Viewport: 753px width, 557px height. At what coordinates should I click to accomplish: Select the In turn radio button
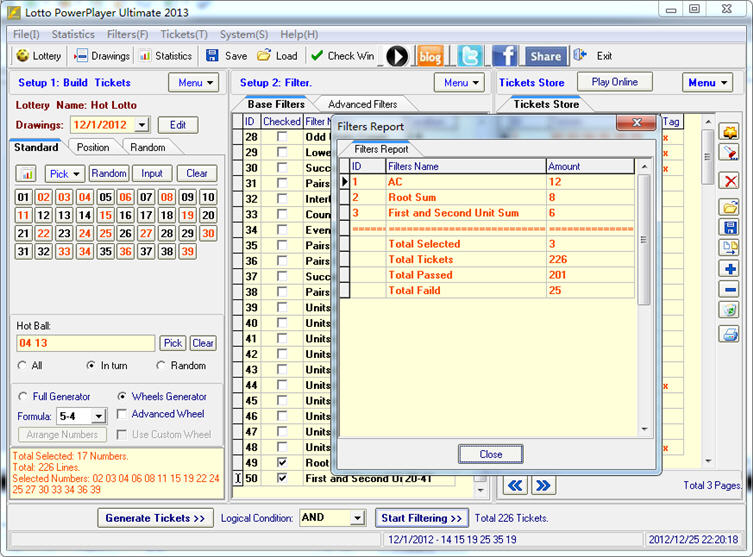[90, 365]
